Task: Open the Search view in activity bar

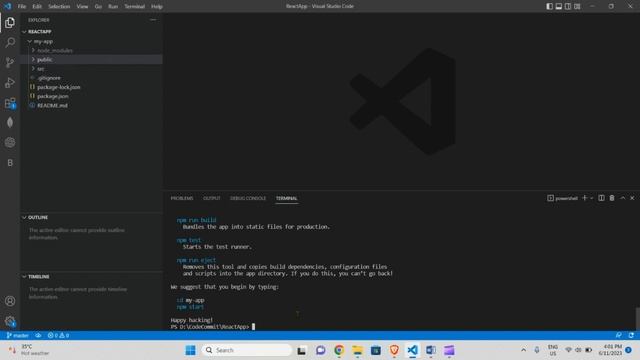Action: coord(10,42)
